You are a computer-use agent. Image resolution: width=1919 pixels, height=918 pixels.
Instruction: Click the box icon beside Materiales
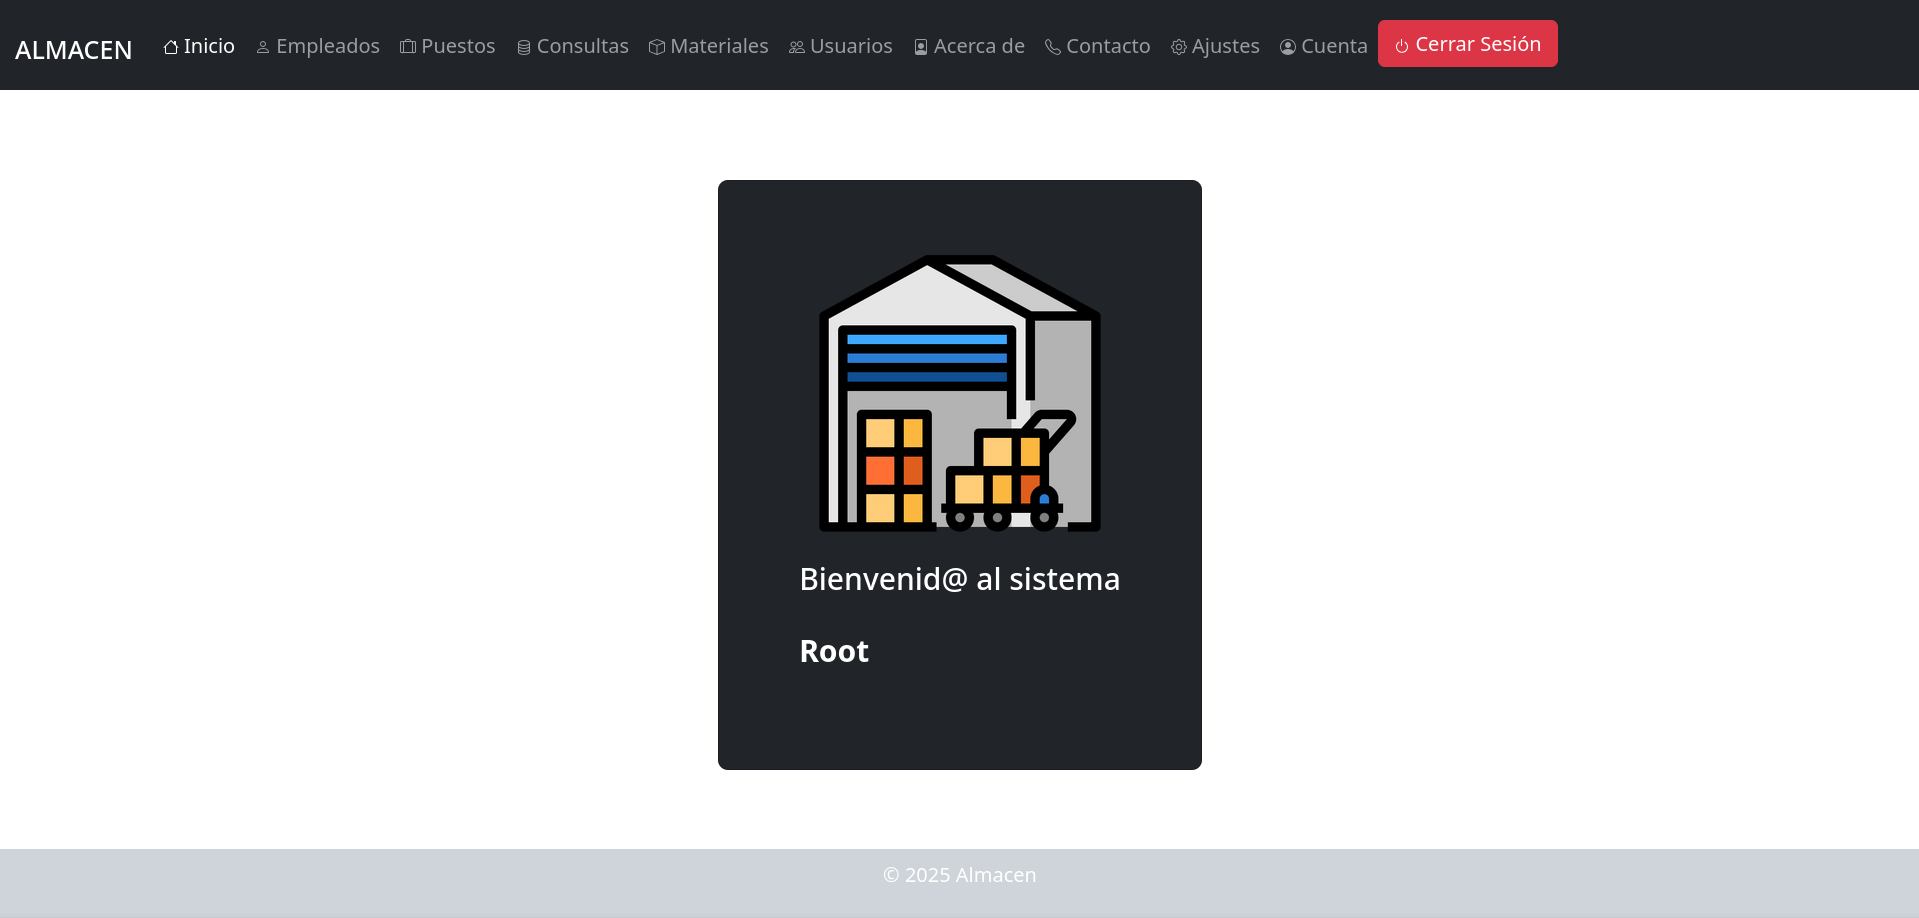[x=657, y=47]
